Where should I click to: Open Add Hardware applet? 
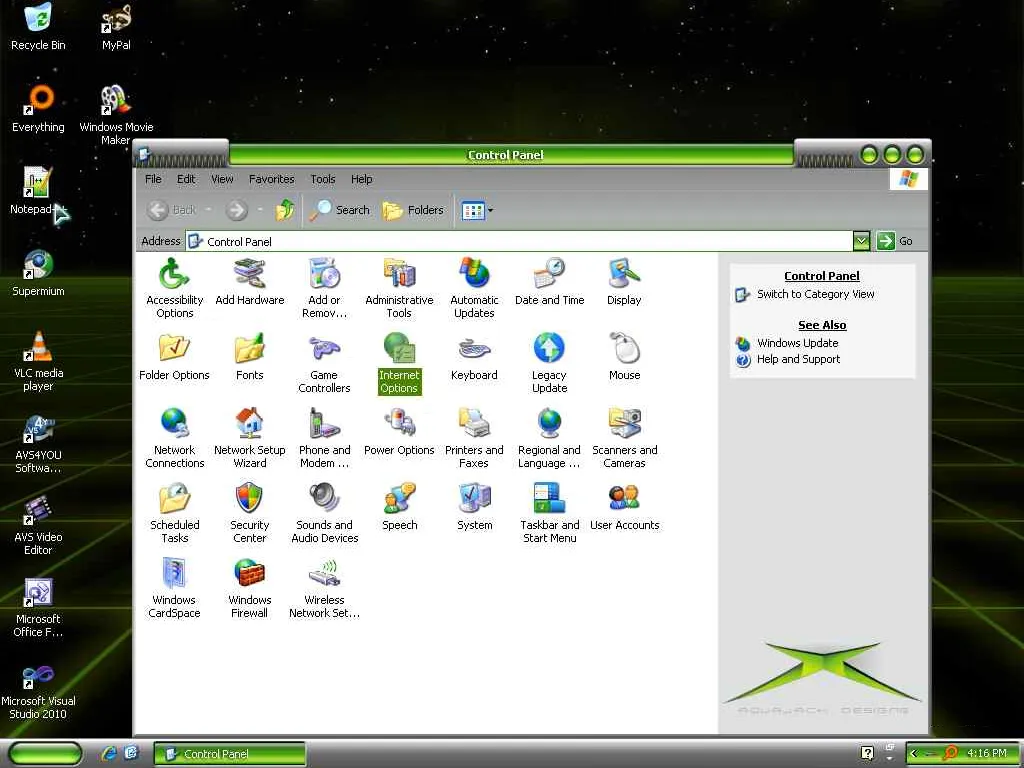[x=249, y=282]
